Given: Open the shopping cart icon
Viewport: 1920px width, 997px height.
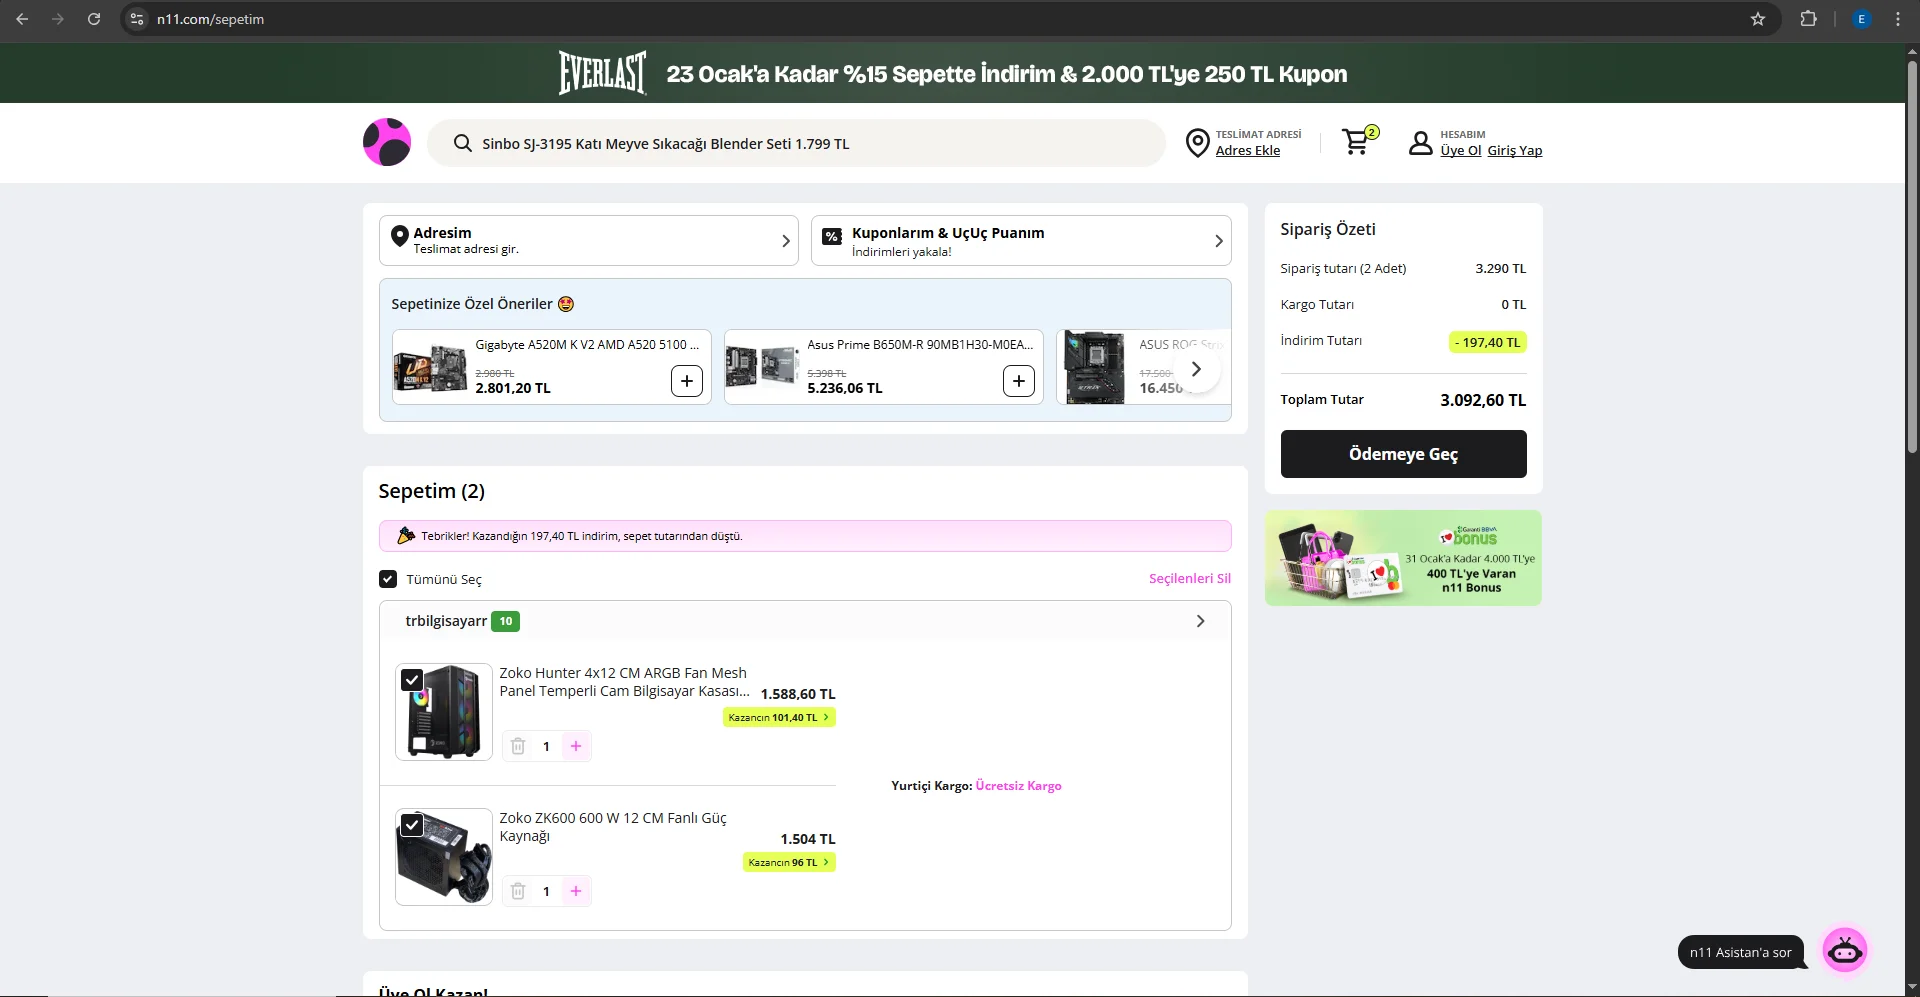Looking at the screenshot, I should pos(1357,142).
